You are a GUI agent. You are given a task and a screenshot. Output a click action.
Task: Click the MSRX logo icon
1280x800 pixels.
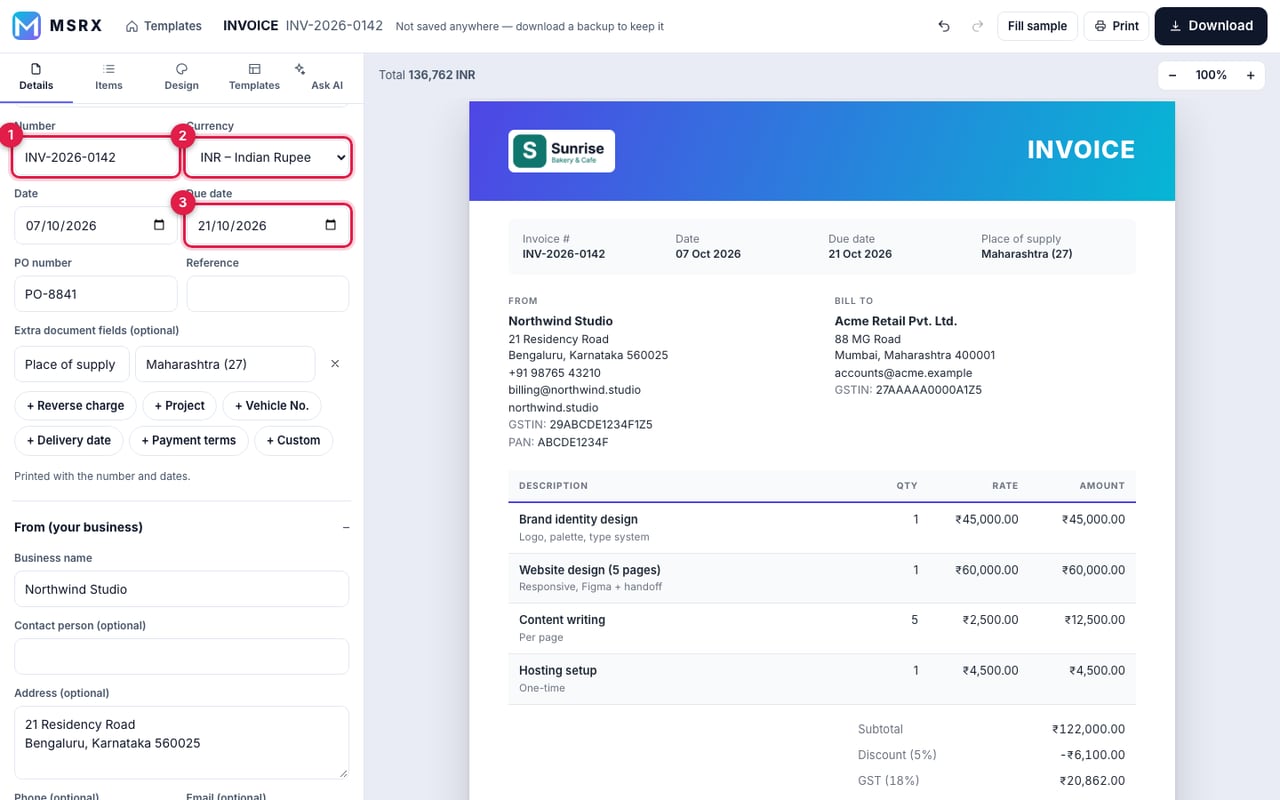[27, 26]
